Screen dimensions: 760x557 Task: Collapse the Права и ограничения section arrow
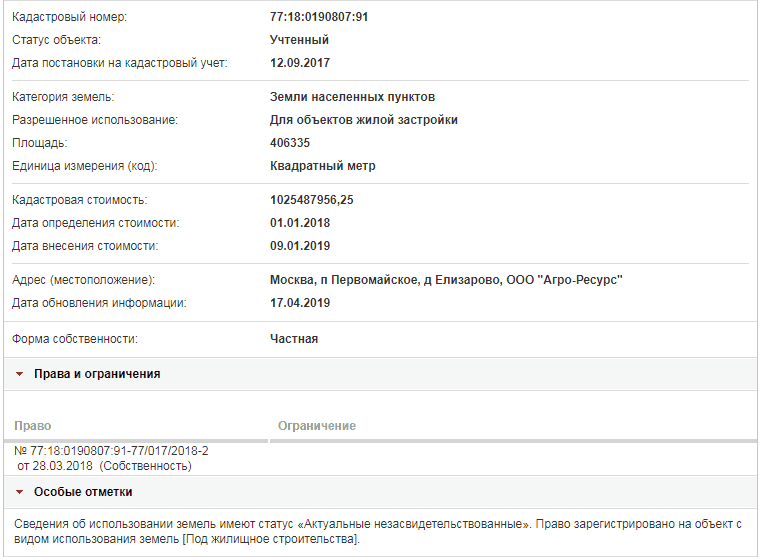(19, 374)
